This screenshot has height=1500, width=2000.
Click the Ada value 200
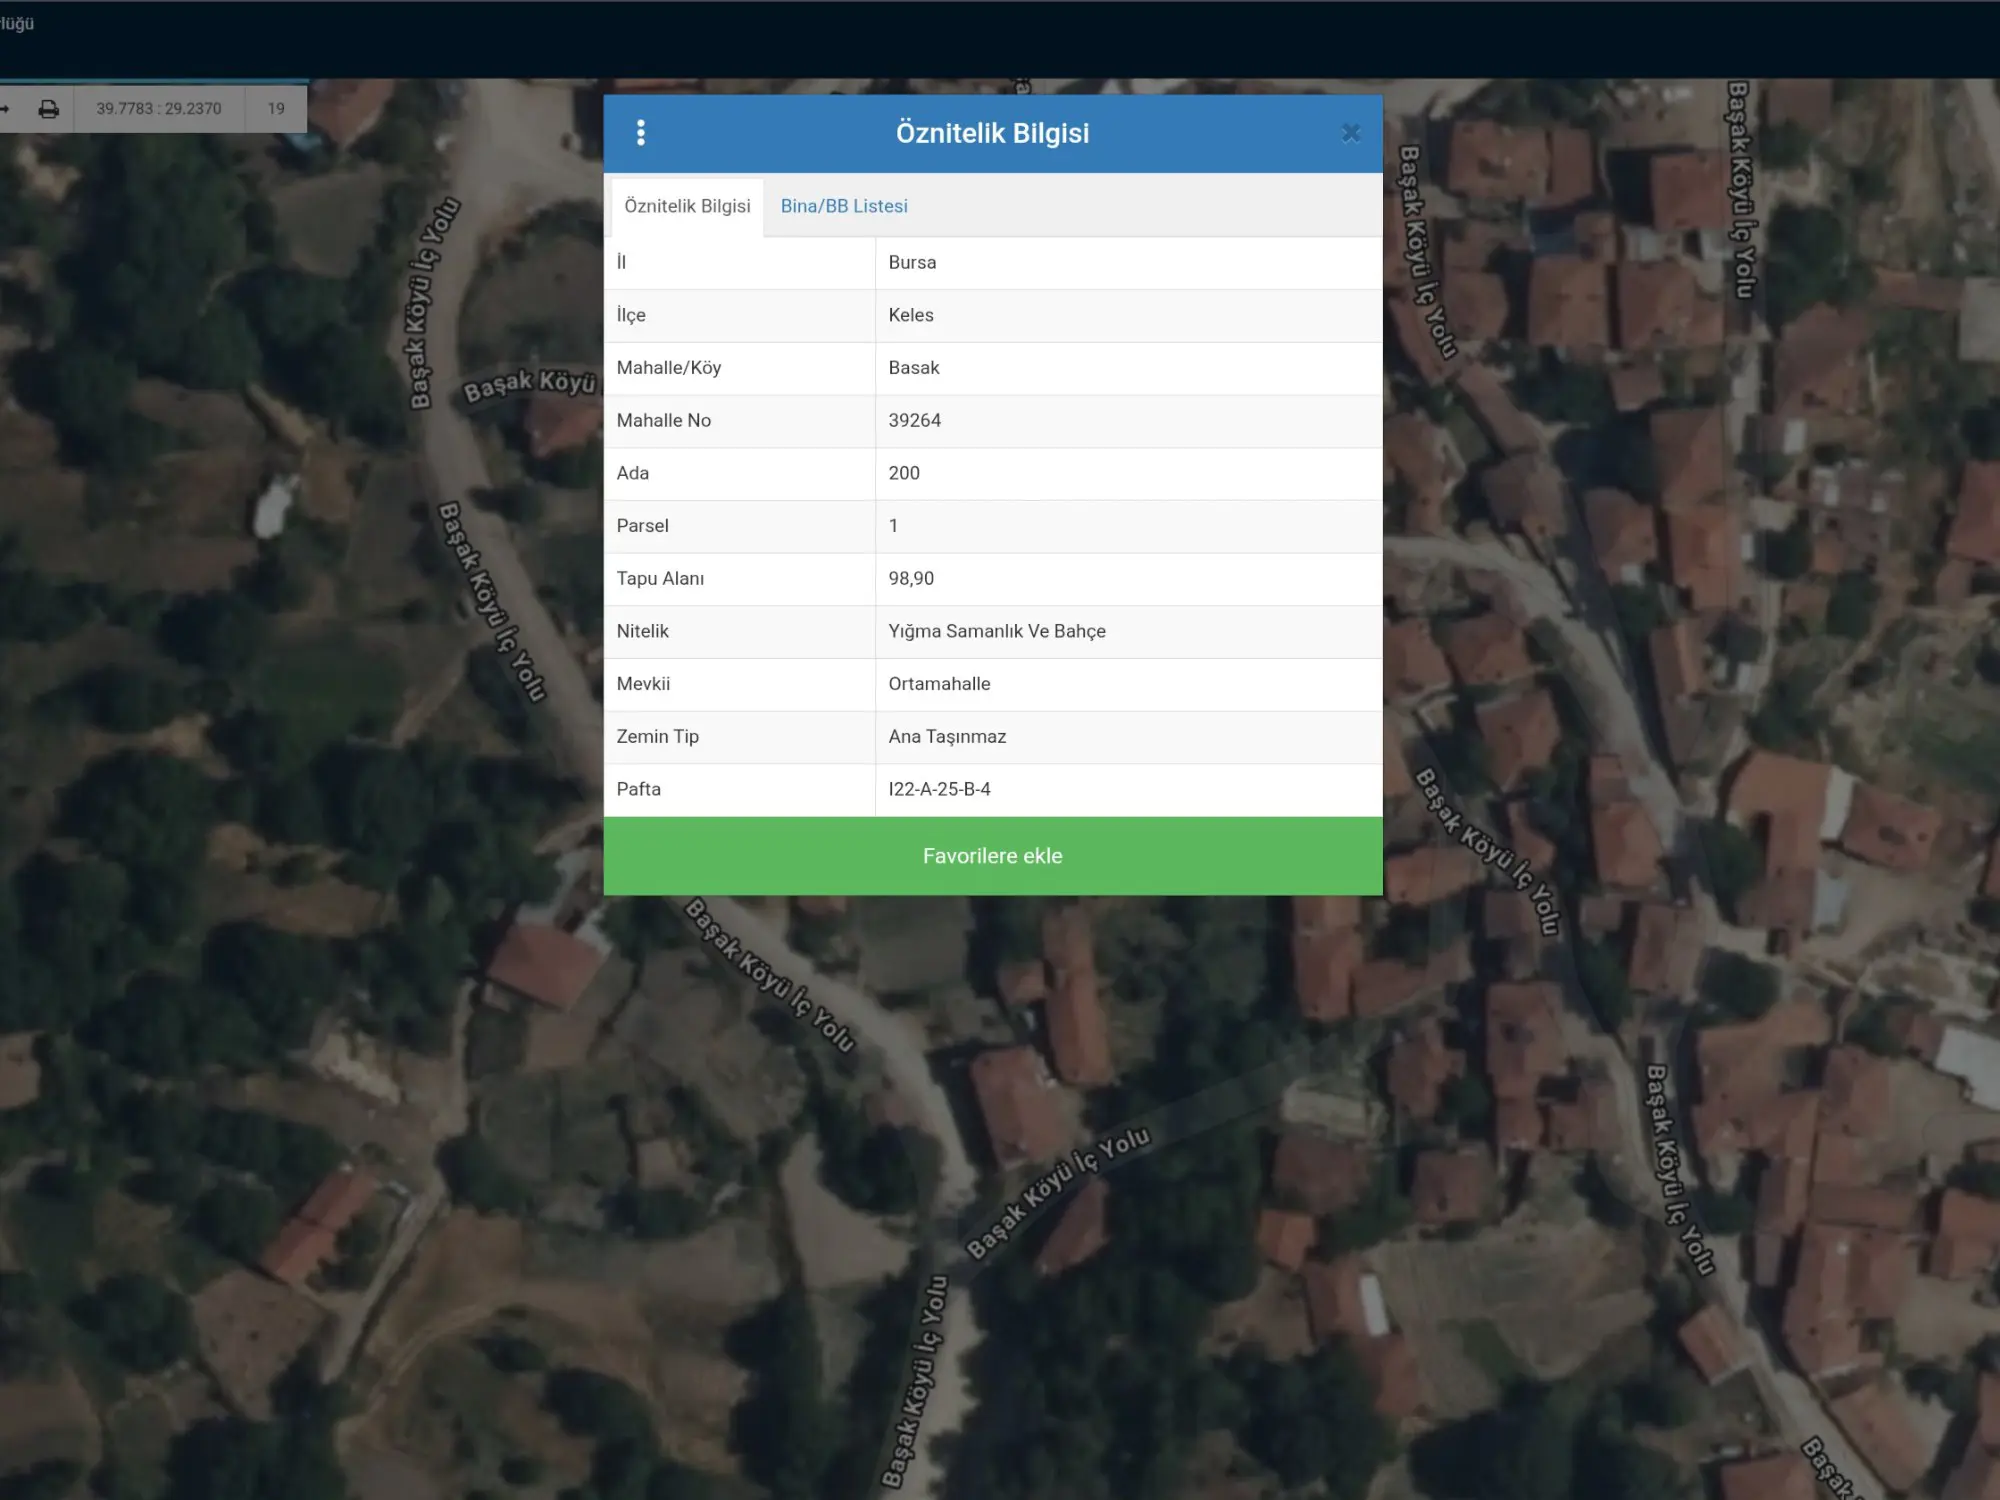[904, 473]
